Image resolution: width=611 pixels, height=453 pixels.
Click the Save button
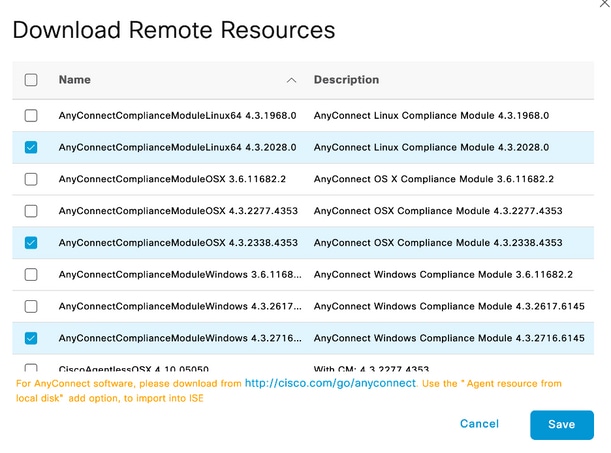(562, 425)
